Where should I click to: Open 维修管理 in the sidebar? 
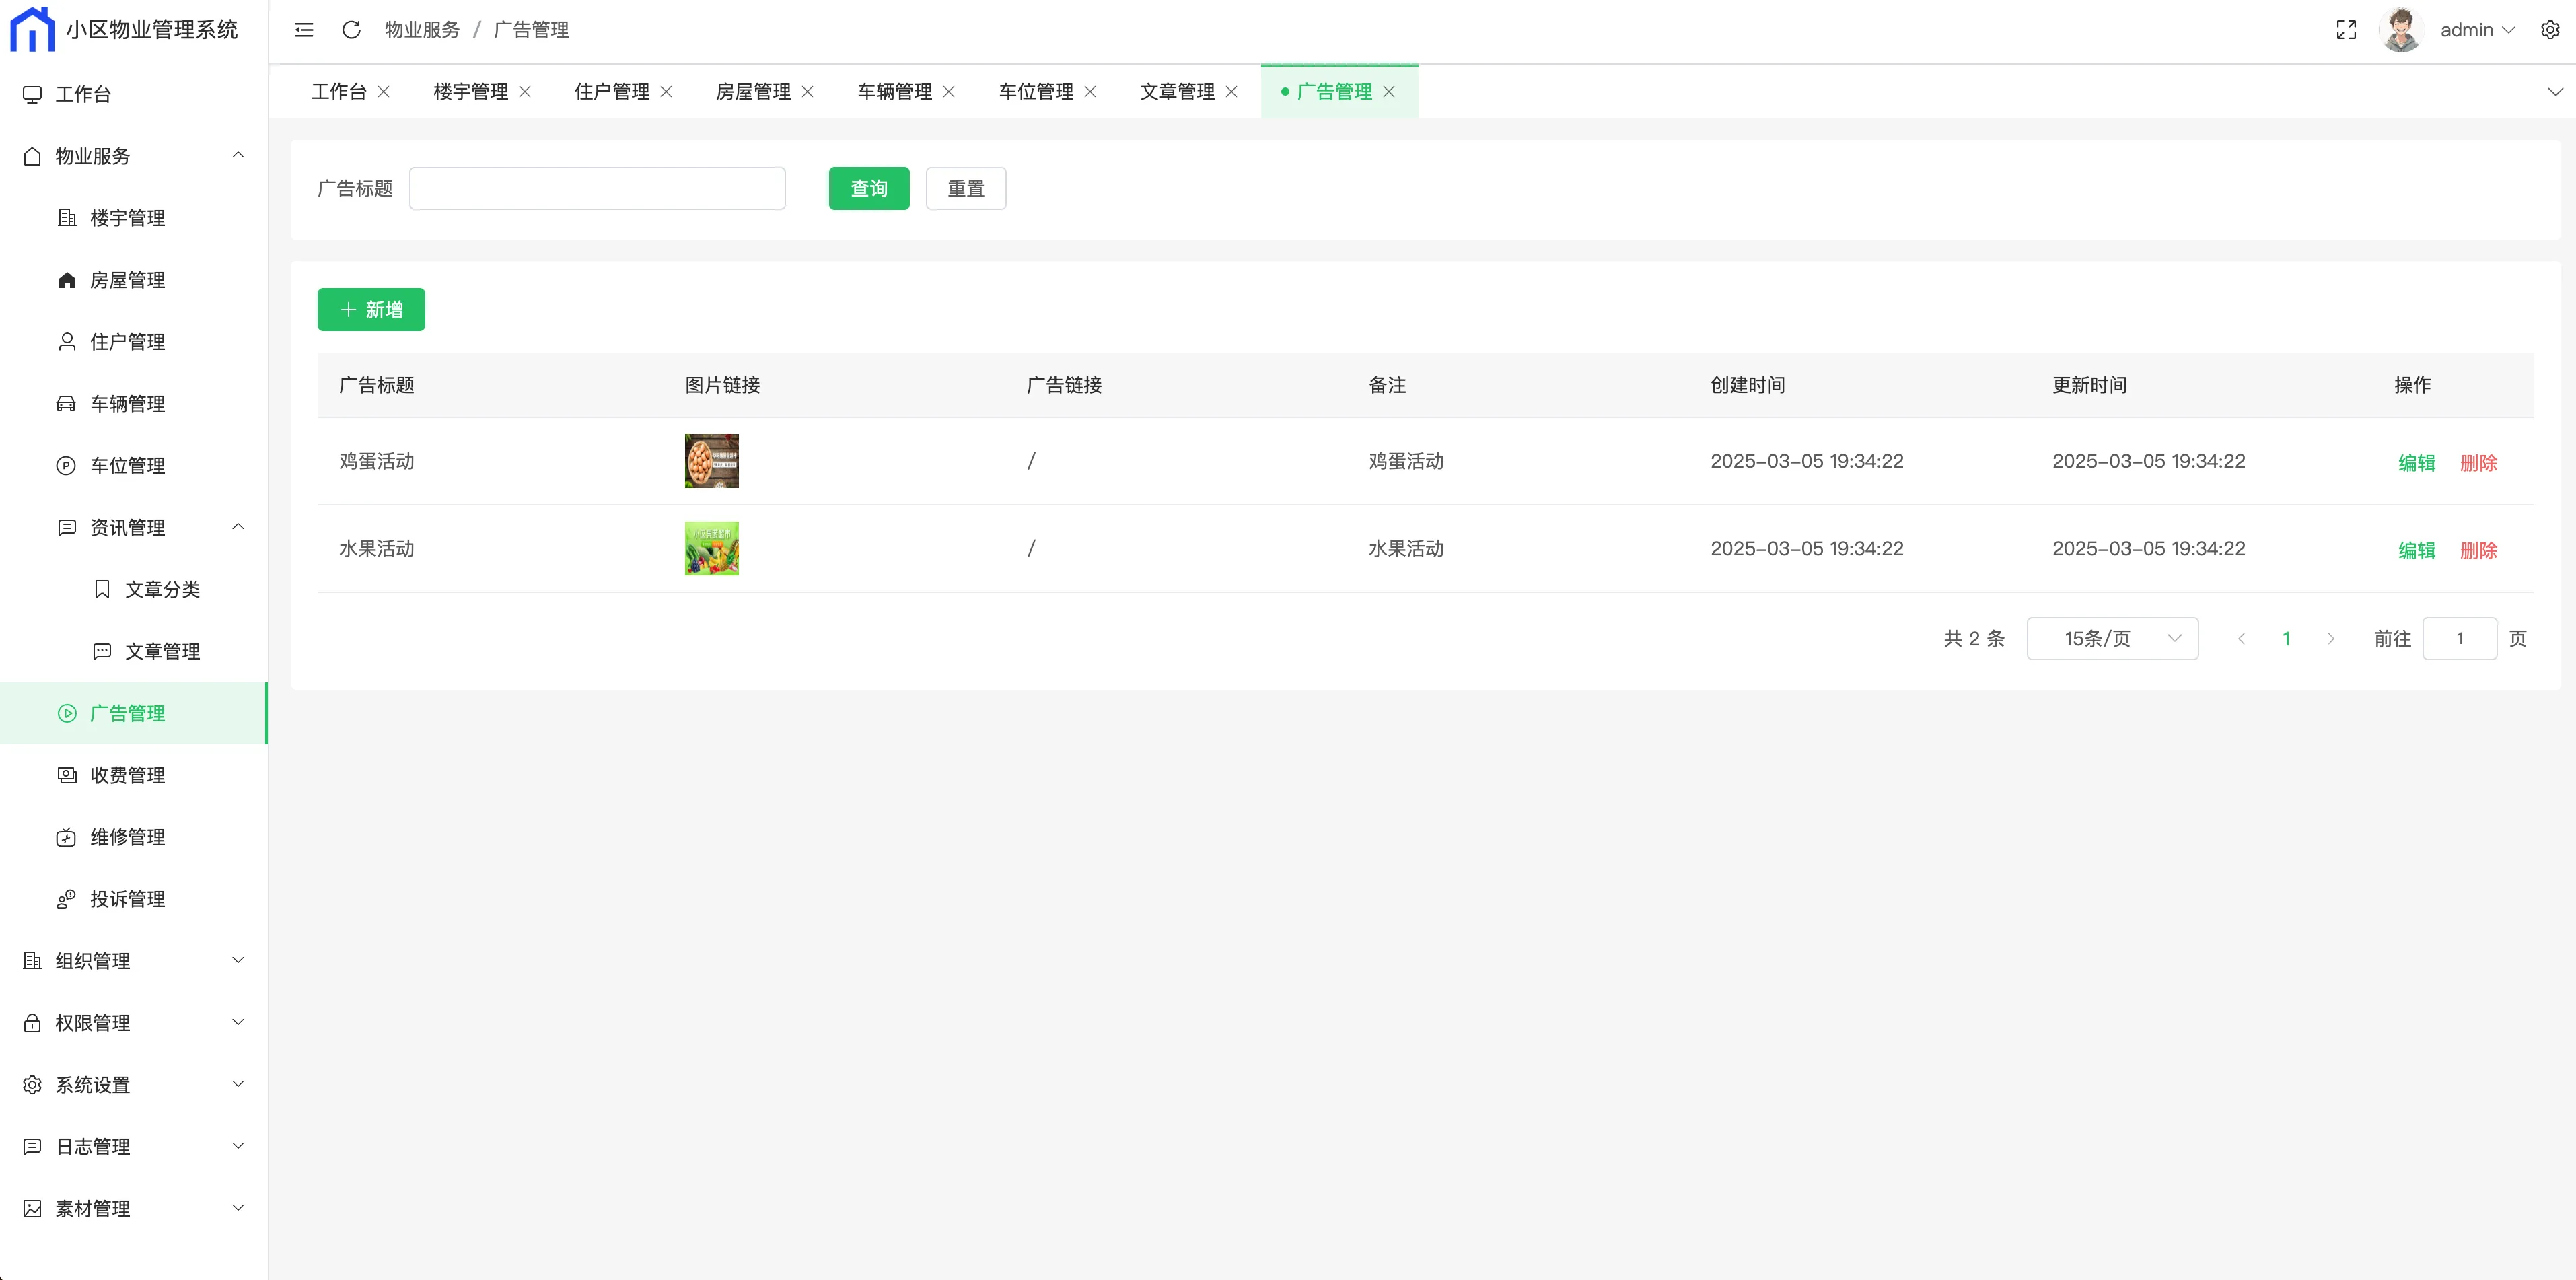127,837
